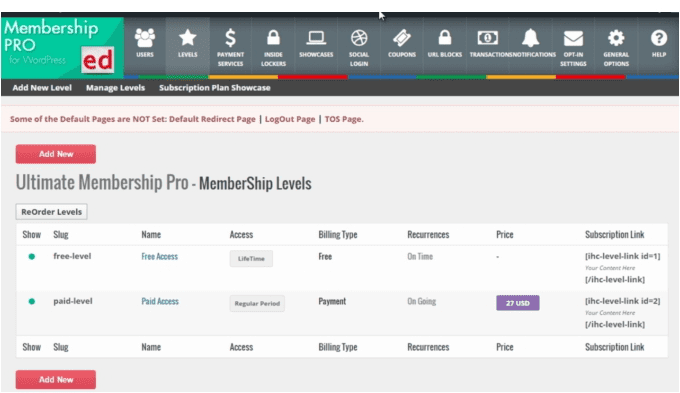Image resolution: width=680 pixels, height=393 pixels.
Task: Click the bottom Slug column footer
Action: click(61, 347)
